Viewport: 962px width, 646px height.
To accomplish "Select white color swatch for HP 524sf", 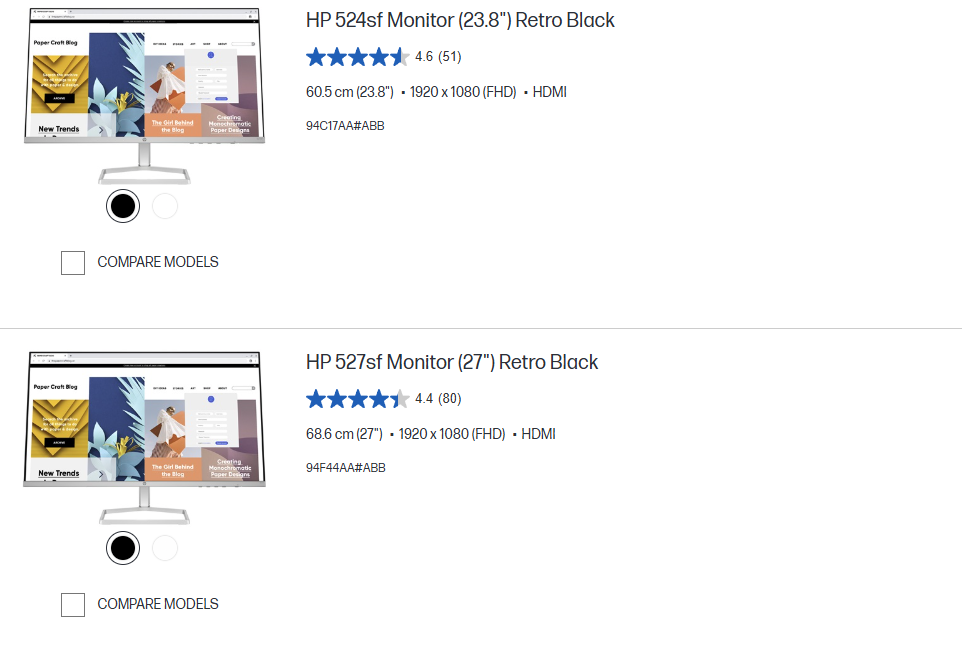I will pos(165,206).
